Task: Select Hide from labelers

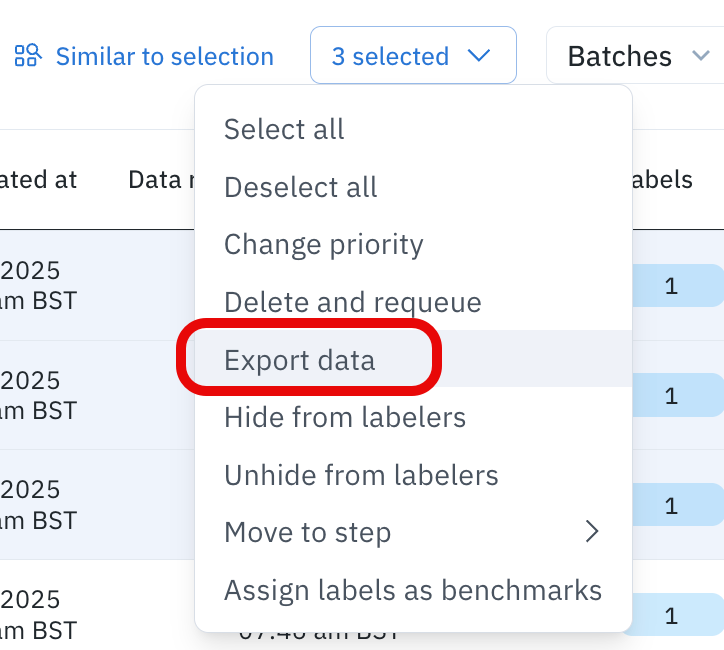Action: click(x=345, y=417)
